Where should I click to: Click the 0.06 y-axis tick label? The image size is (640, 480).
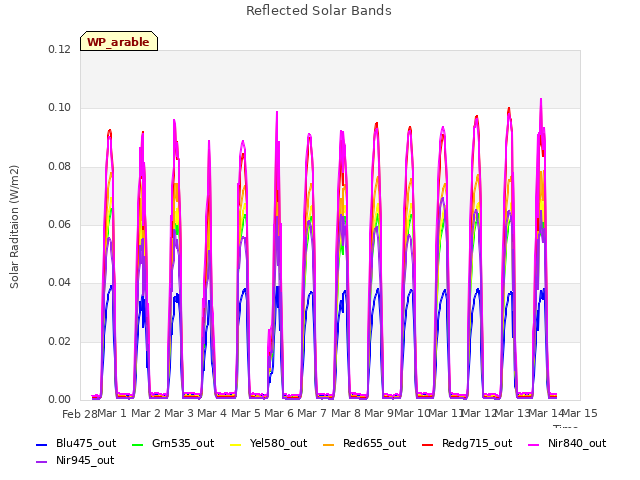[60, 224]
